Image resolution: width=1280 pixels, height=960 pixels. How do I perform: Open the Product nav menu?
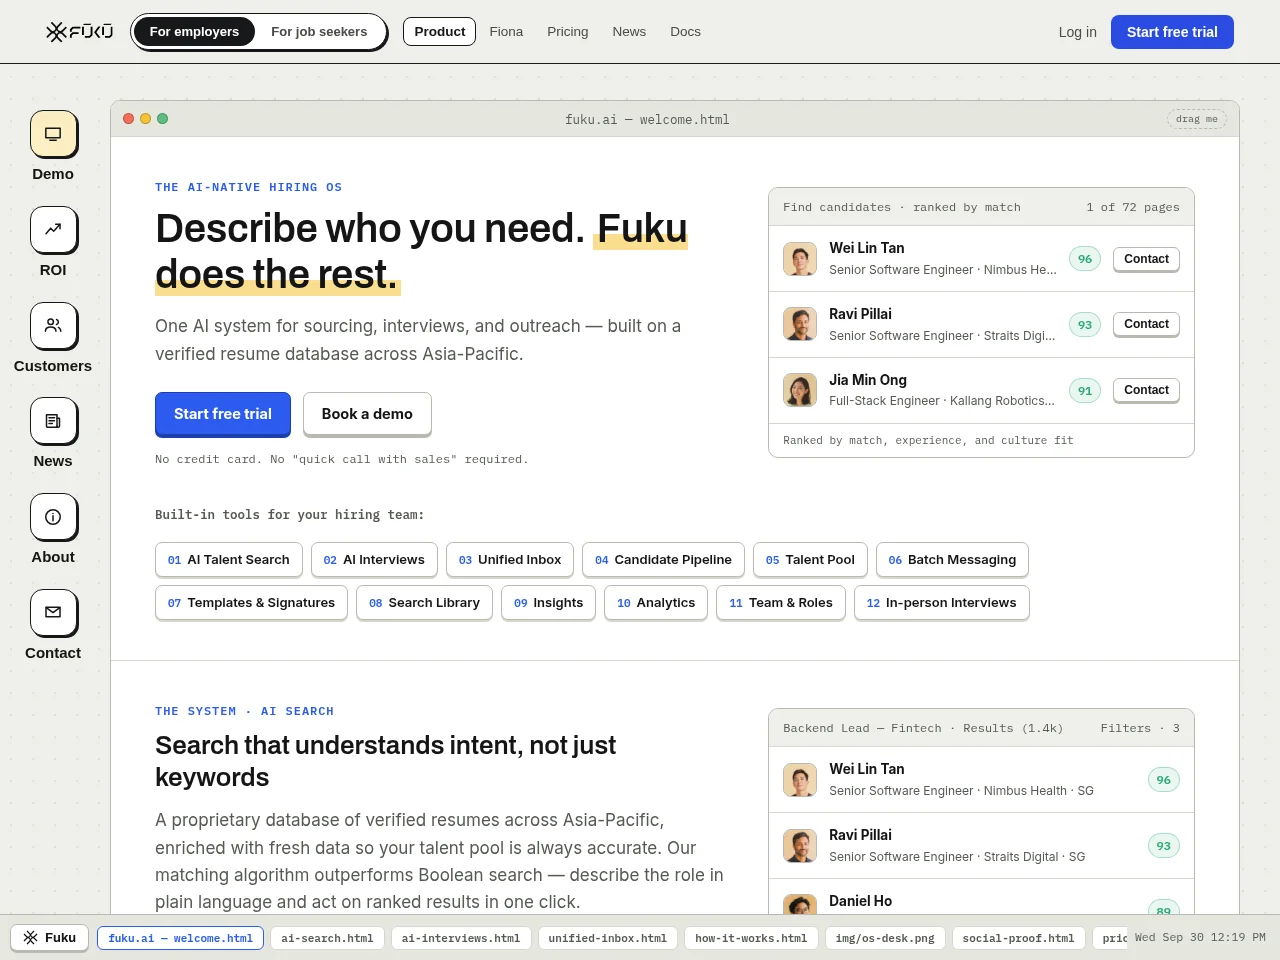(440, 32)
